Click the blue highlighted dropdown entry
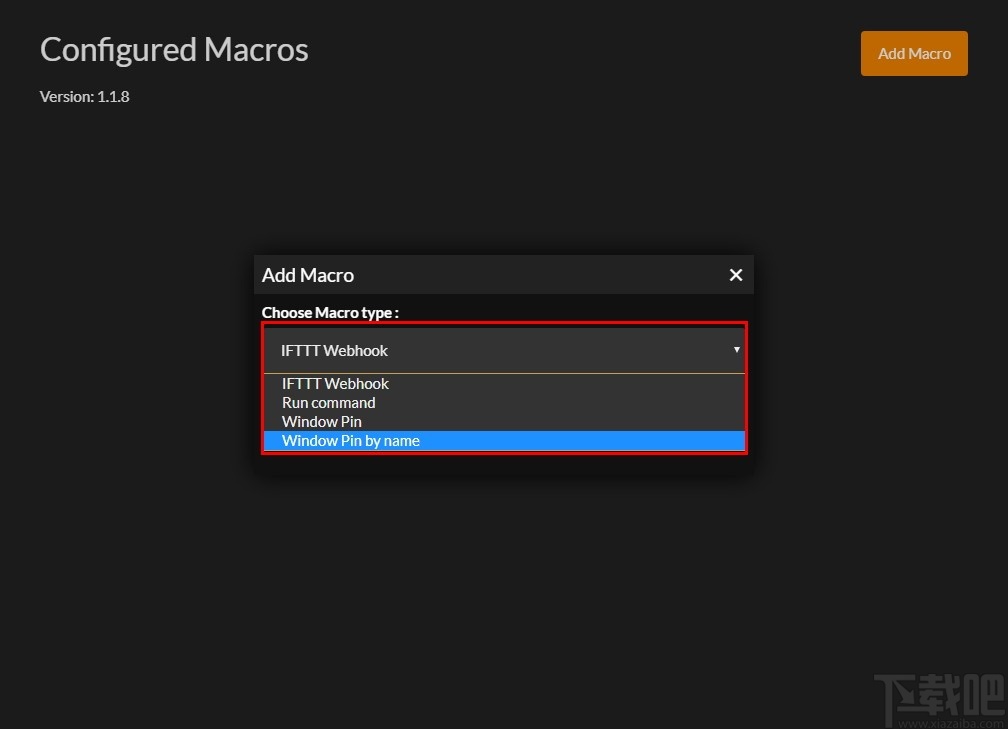This screenshot has height=729, width=1008. [504, 441]
